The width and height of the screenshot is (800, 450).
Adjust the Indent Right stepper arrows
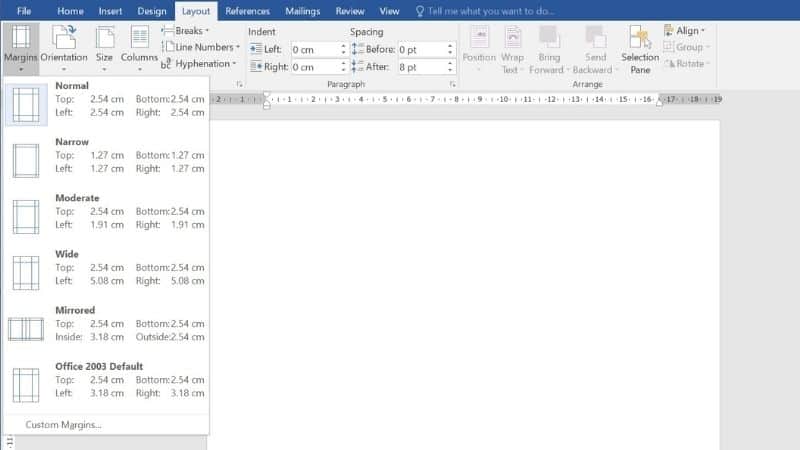point(343,67)
